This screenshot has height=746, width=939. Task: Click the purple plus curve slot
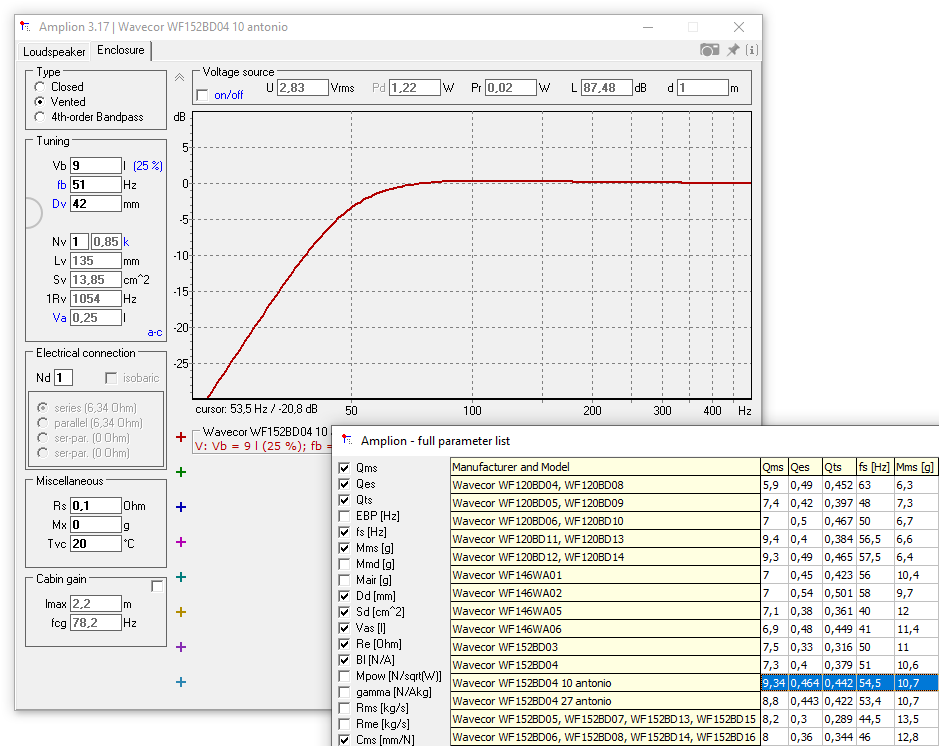(x=181, y=647)
